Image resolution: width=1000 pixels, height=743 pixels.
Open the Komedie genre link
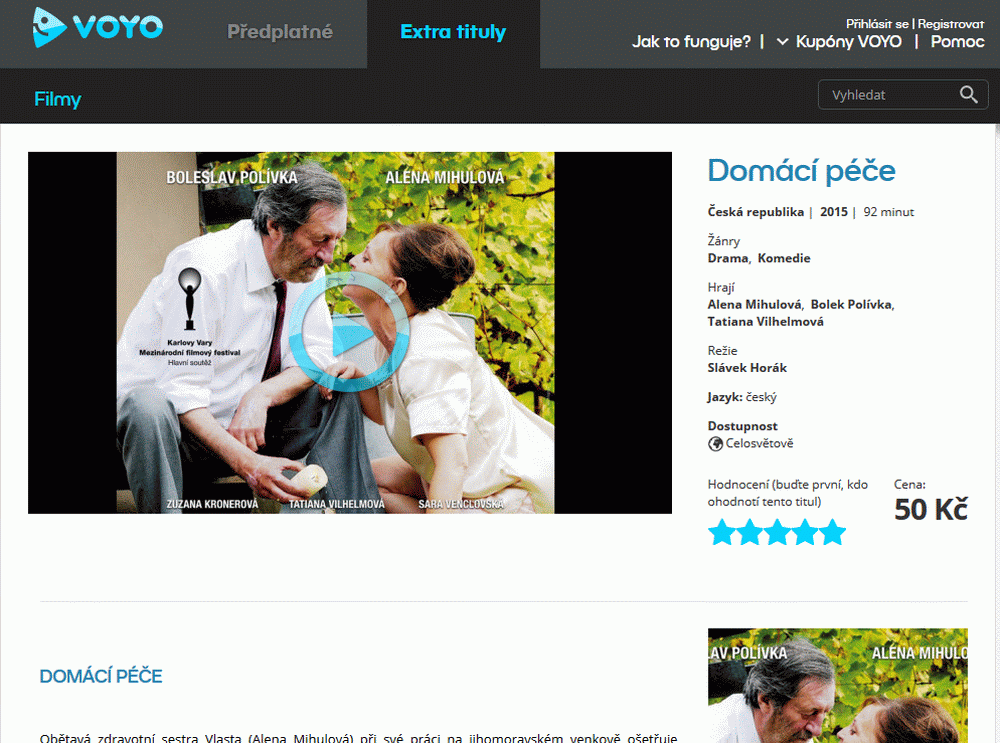784,258
